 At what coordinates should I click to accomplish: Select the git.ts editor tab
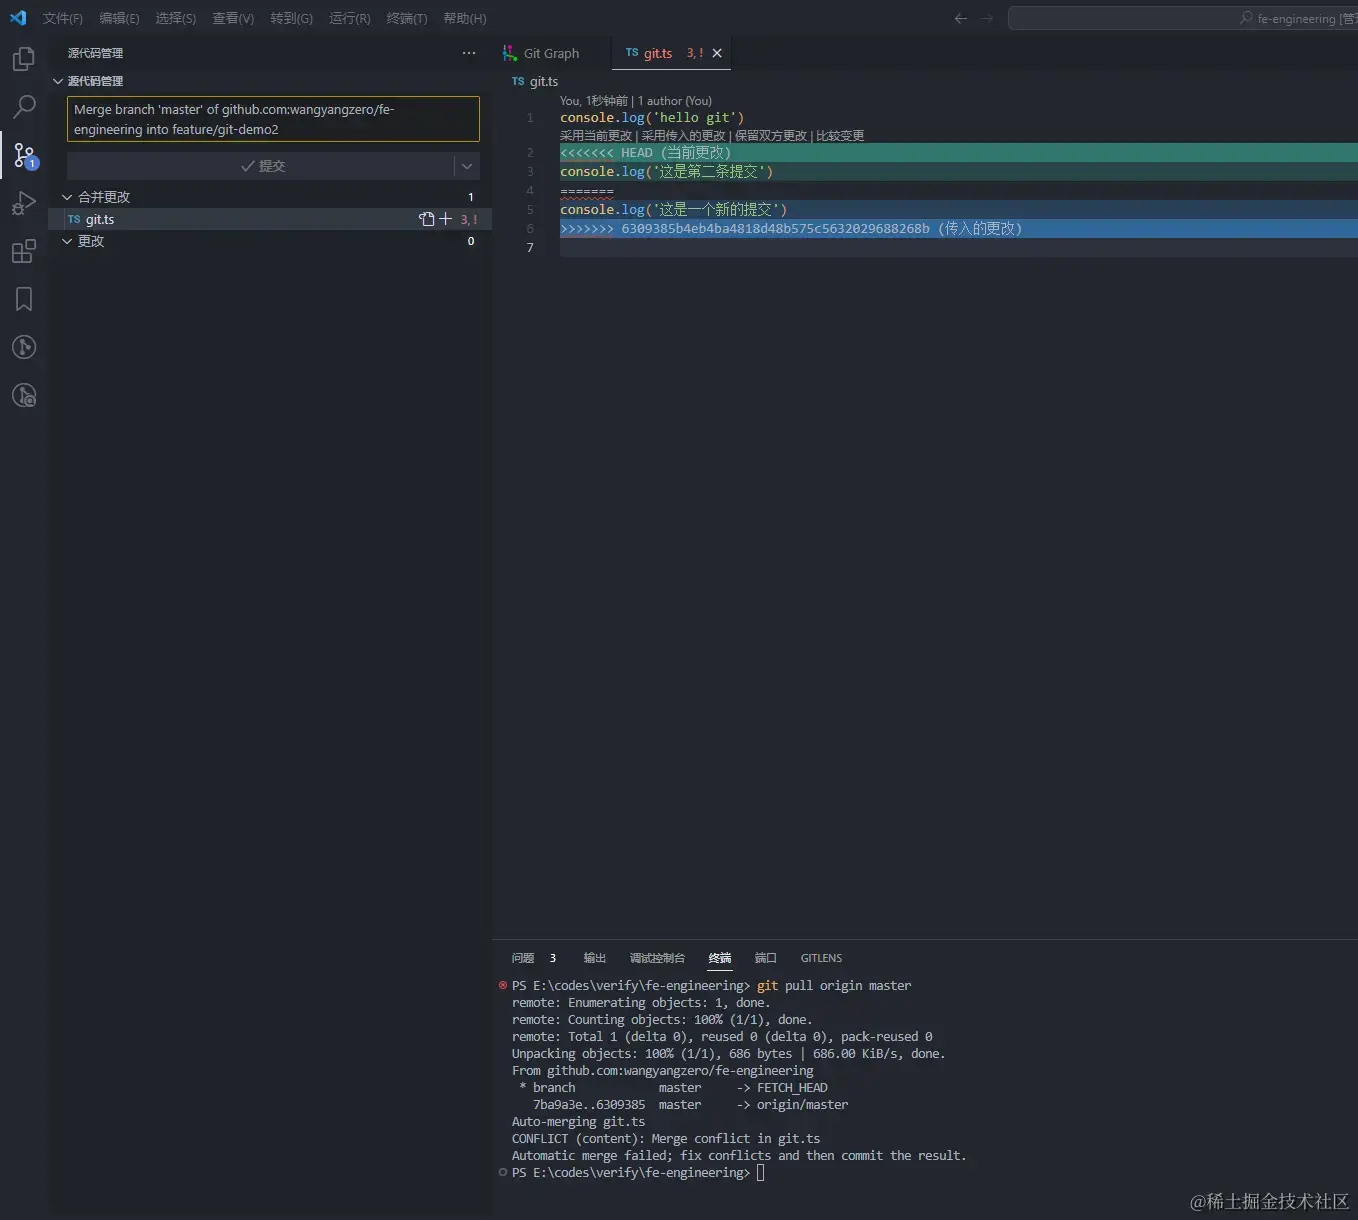pyautogui.click(x=657, y=53)
